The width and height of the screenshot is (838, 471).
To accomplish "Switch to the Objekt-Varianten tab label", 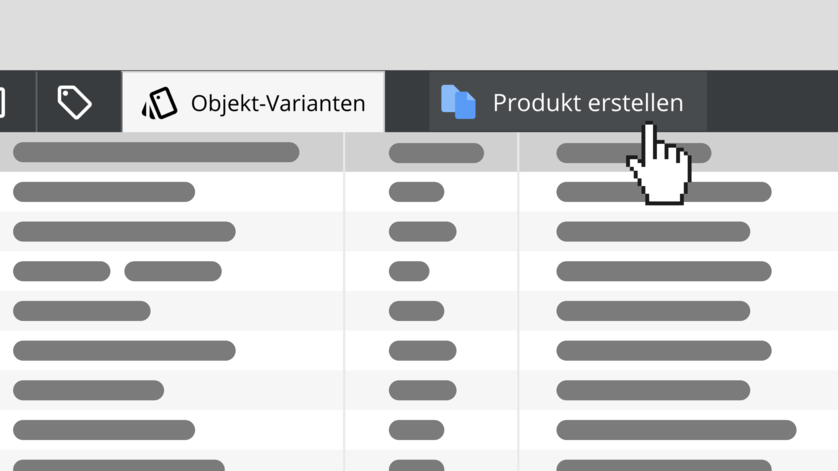I will point(278,103).
